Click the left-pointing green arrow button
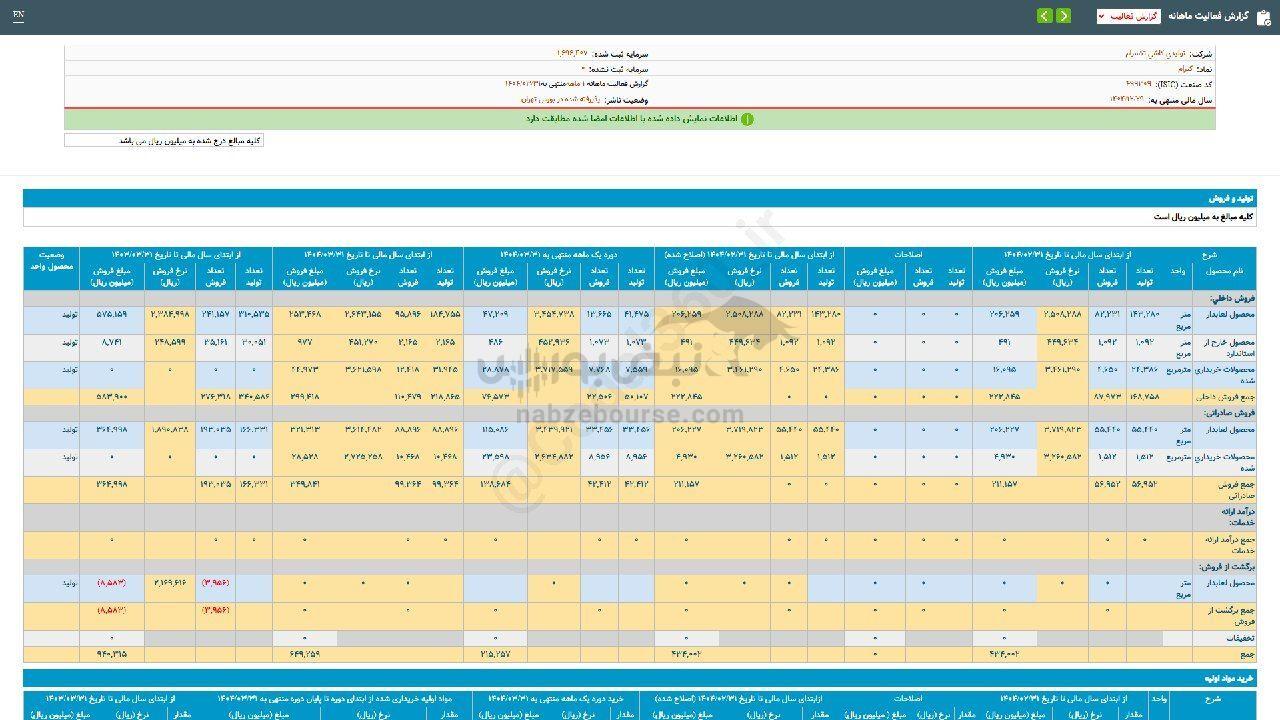 click(x=1044, y=16)
